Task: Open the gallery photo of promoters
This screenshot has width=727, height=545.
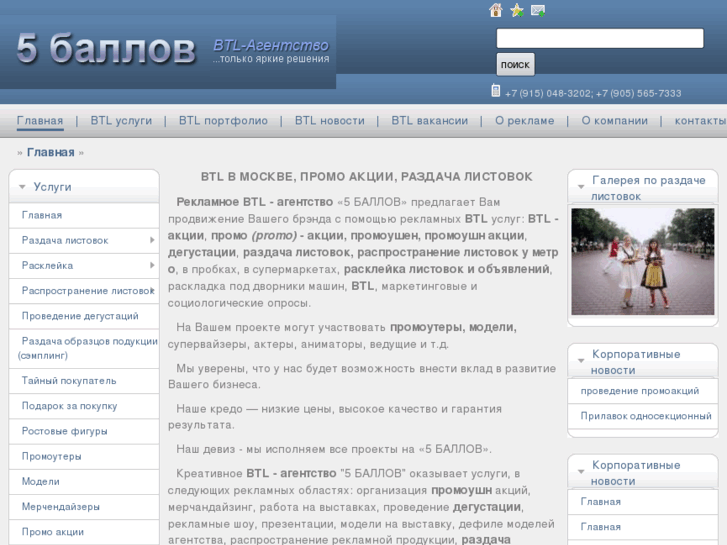Action: tap(642, 261)
